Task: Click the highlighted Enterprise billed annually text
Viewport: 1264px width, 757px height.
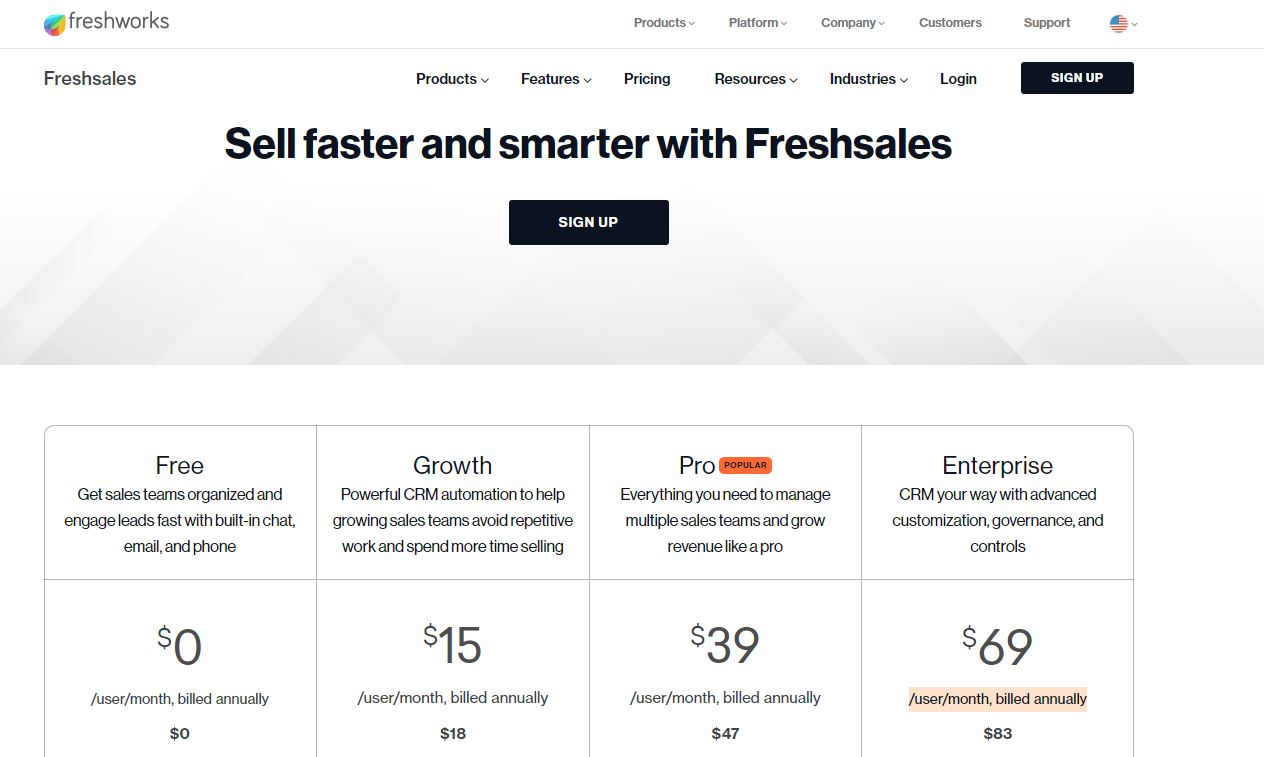Action: [997, 699]
